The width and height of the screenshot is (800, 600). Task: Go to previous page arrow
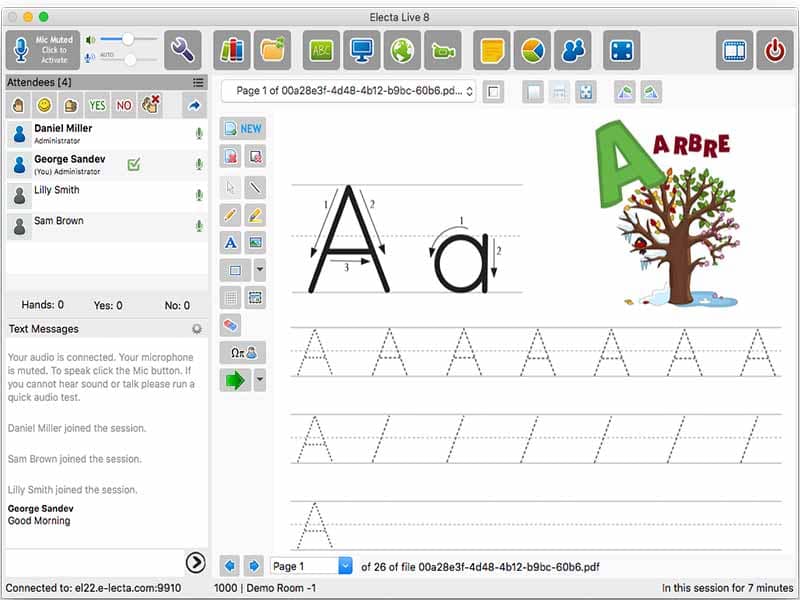230,566
